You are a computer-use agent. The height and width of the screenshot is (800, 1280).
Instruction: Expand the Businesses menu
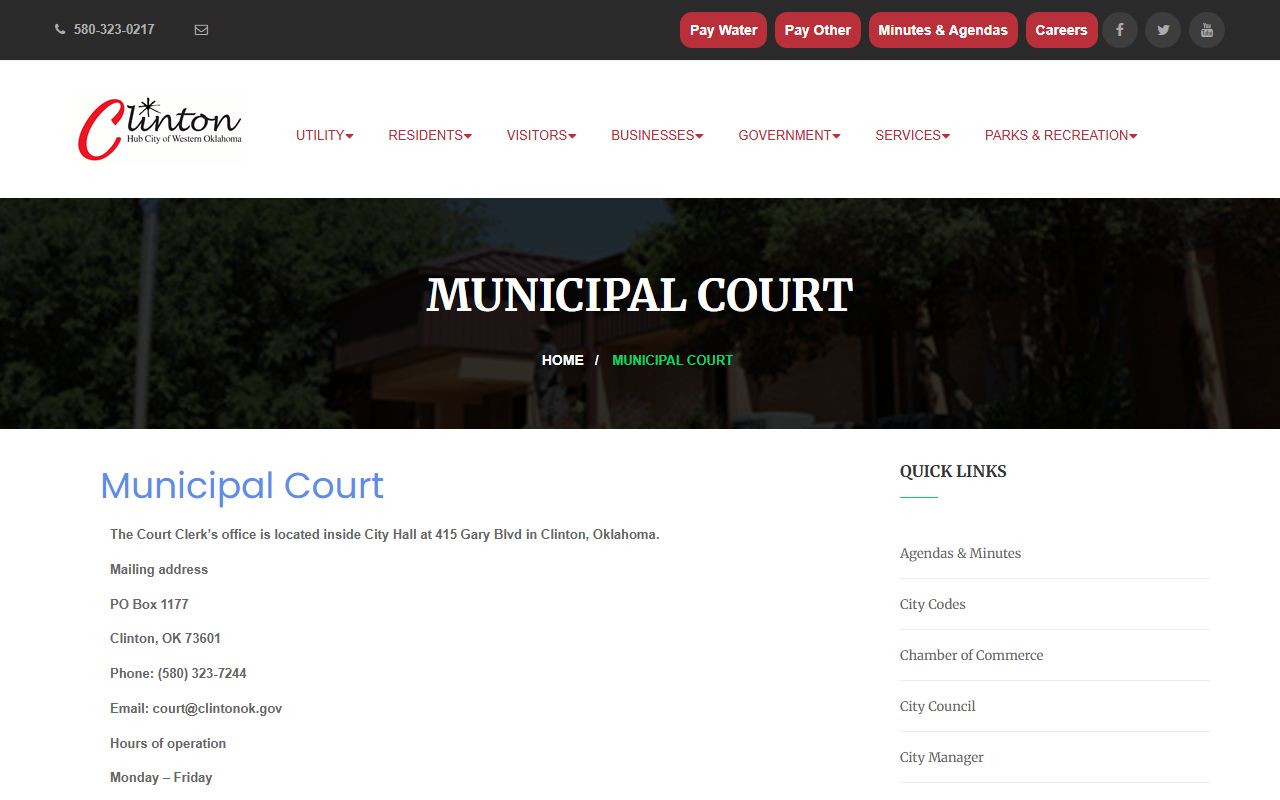pos(657,135)
